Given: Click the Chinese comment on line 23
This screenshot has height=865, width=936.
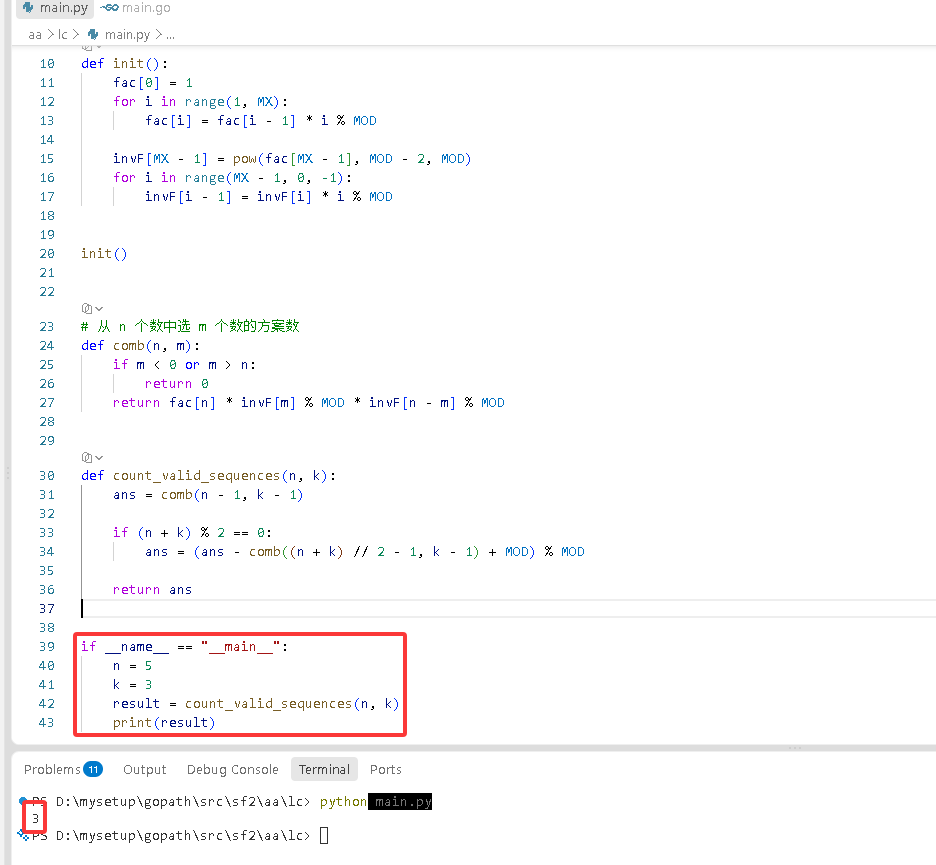Looking at the screenshot, I should coord(190,326).
